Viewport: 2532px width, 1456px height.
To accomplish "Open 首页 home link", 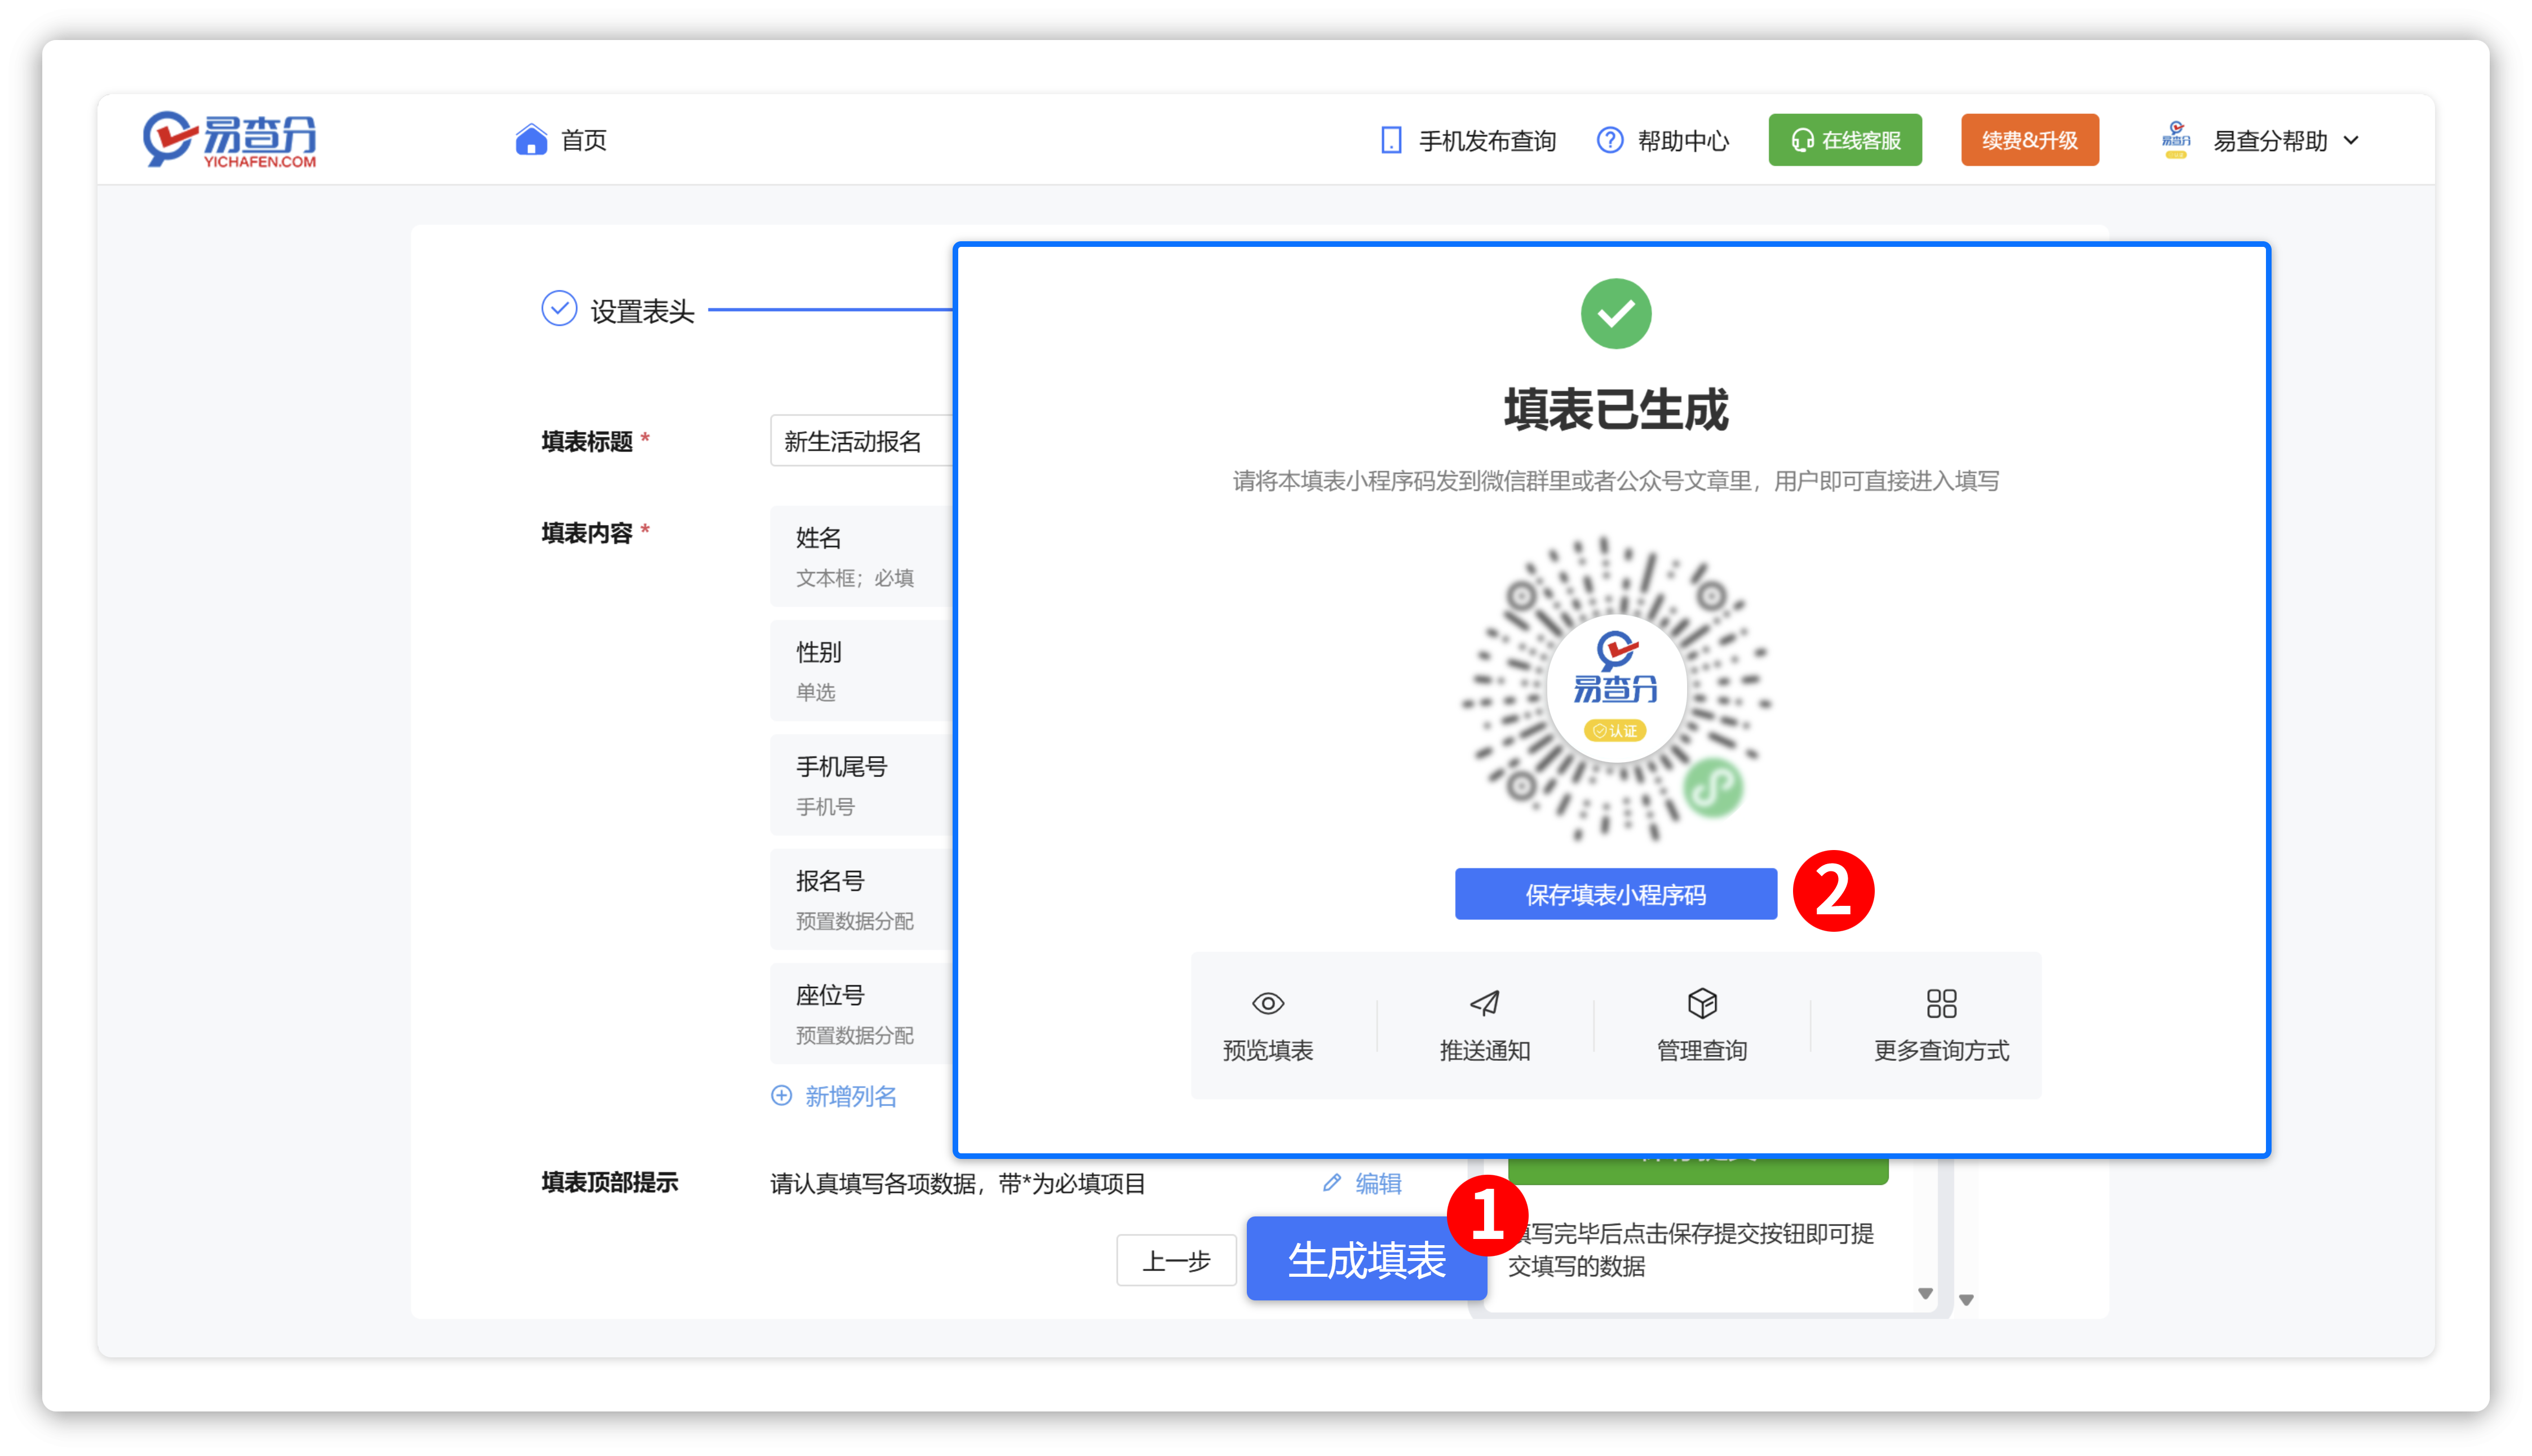I will pos(583,140).
